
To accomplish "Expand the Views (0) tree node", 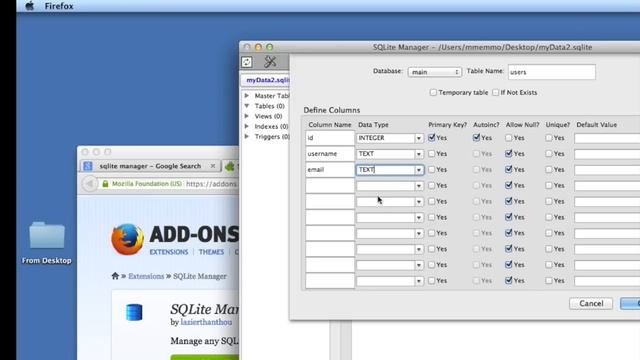I will click(247, 116).
